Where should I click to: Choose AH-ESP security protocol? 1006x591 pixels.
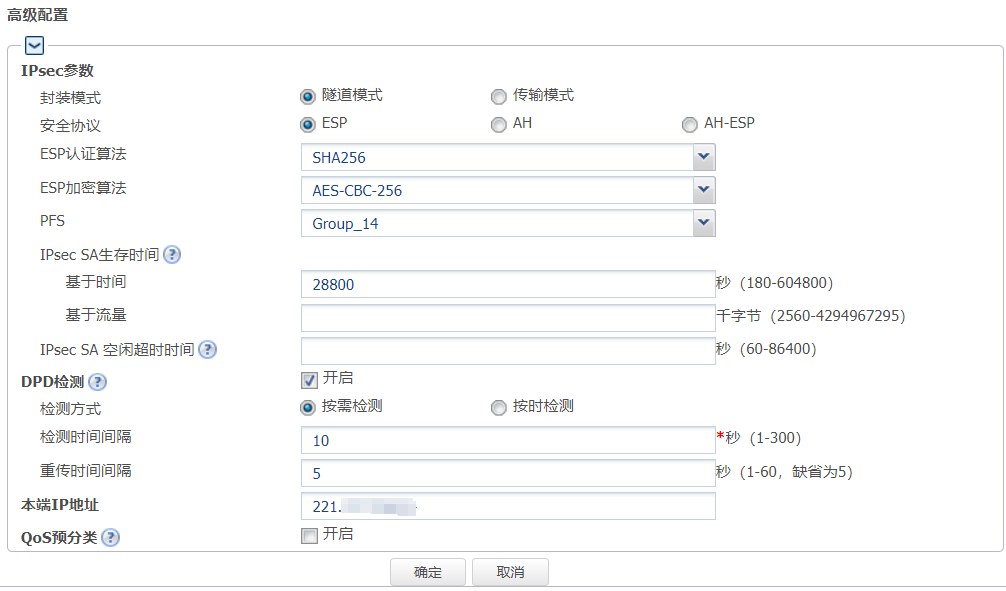click(x=689, y=125)
